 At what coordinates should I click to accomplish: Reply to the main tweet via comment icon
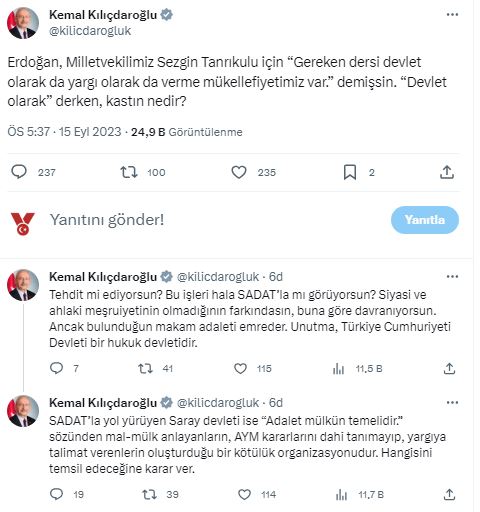19,172
